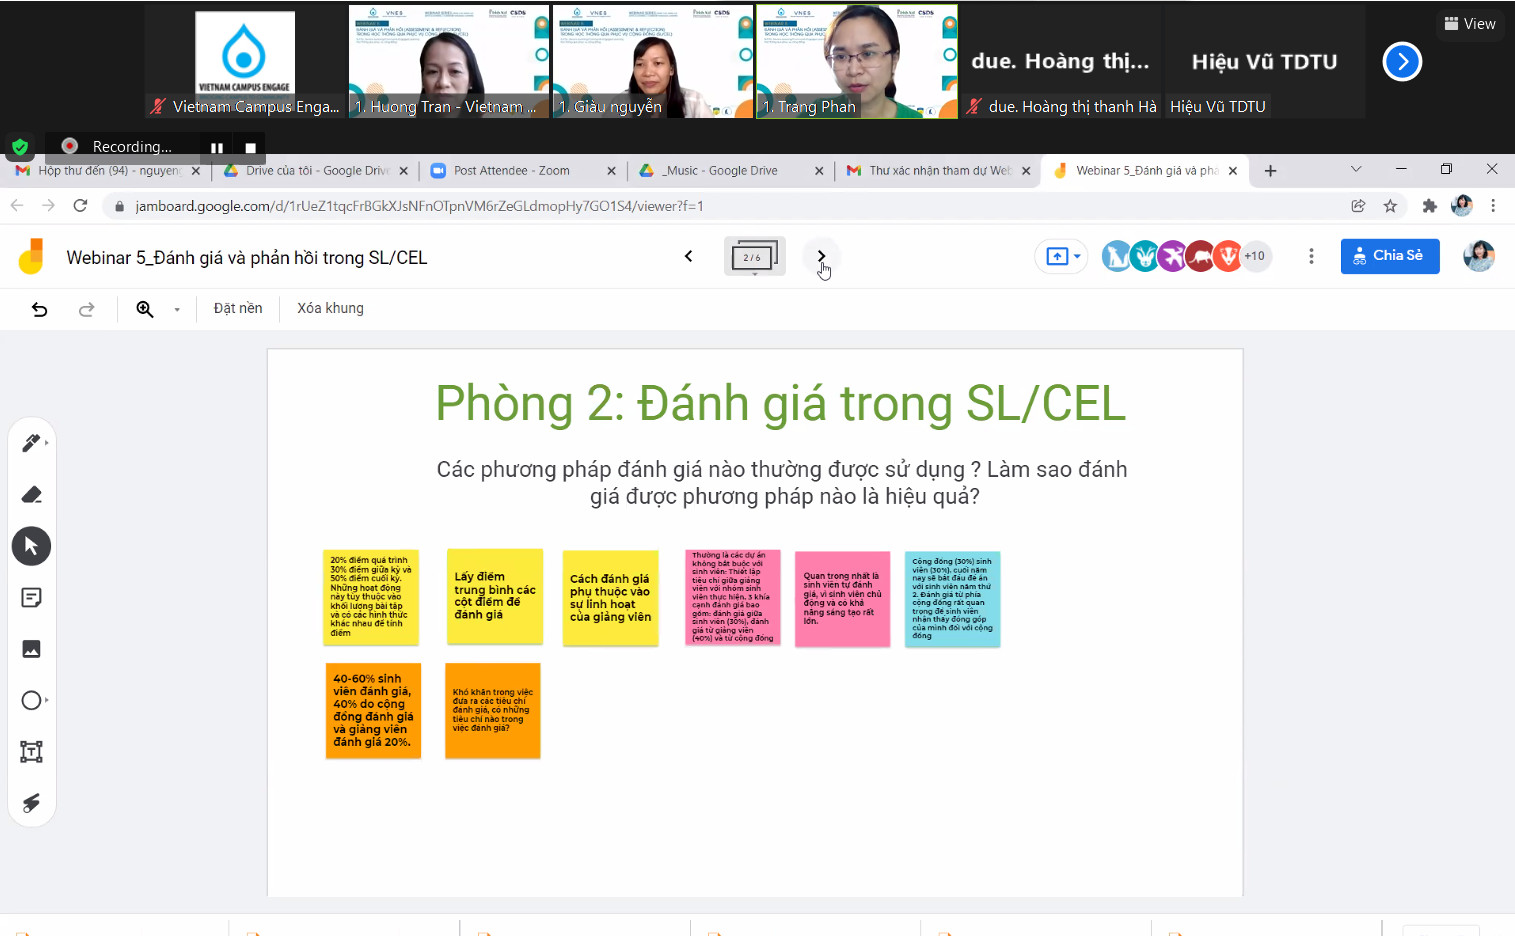Click the Add image tool
The height and width of the screenshot is (936, 1515).
[x=31, y=649]
